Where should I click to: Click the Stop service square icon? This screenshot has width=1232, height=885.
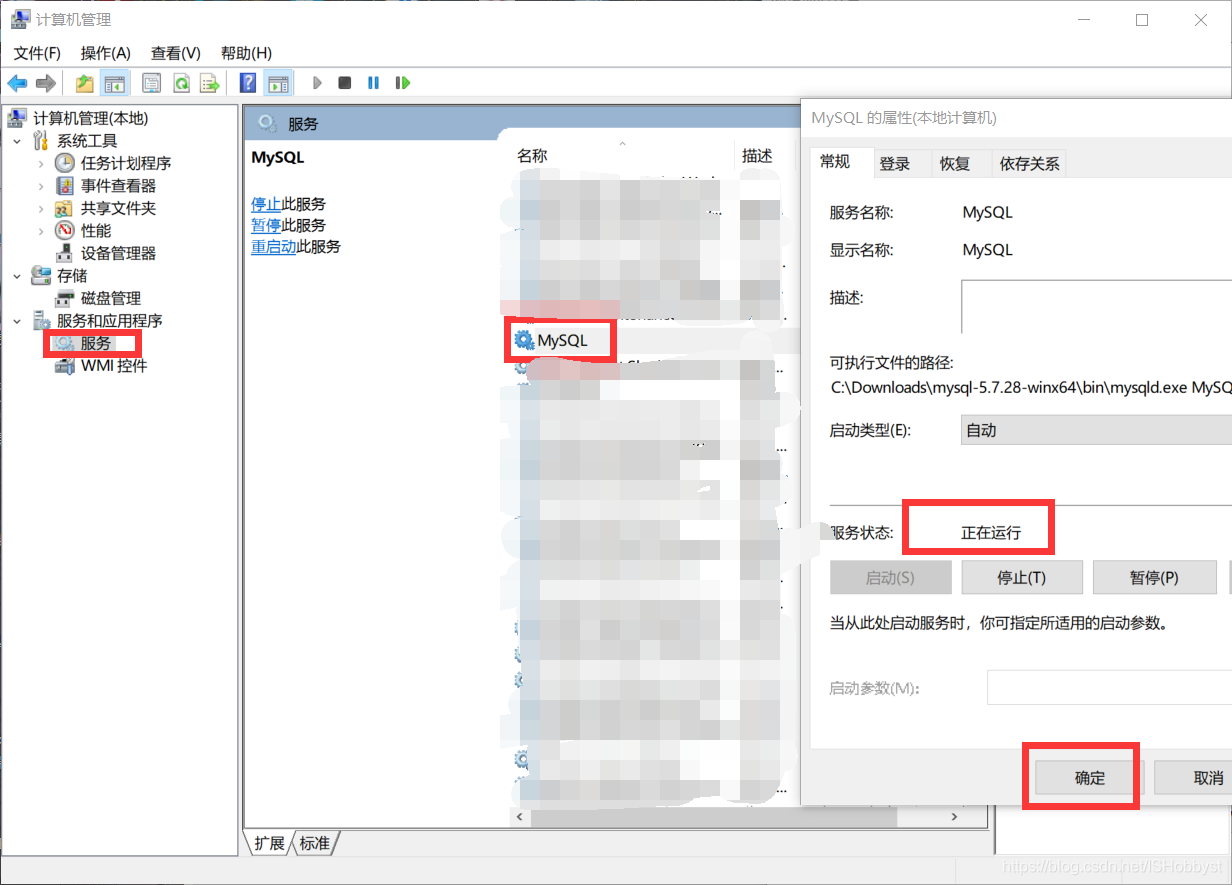tap(345, 83)
